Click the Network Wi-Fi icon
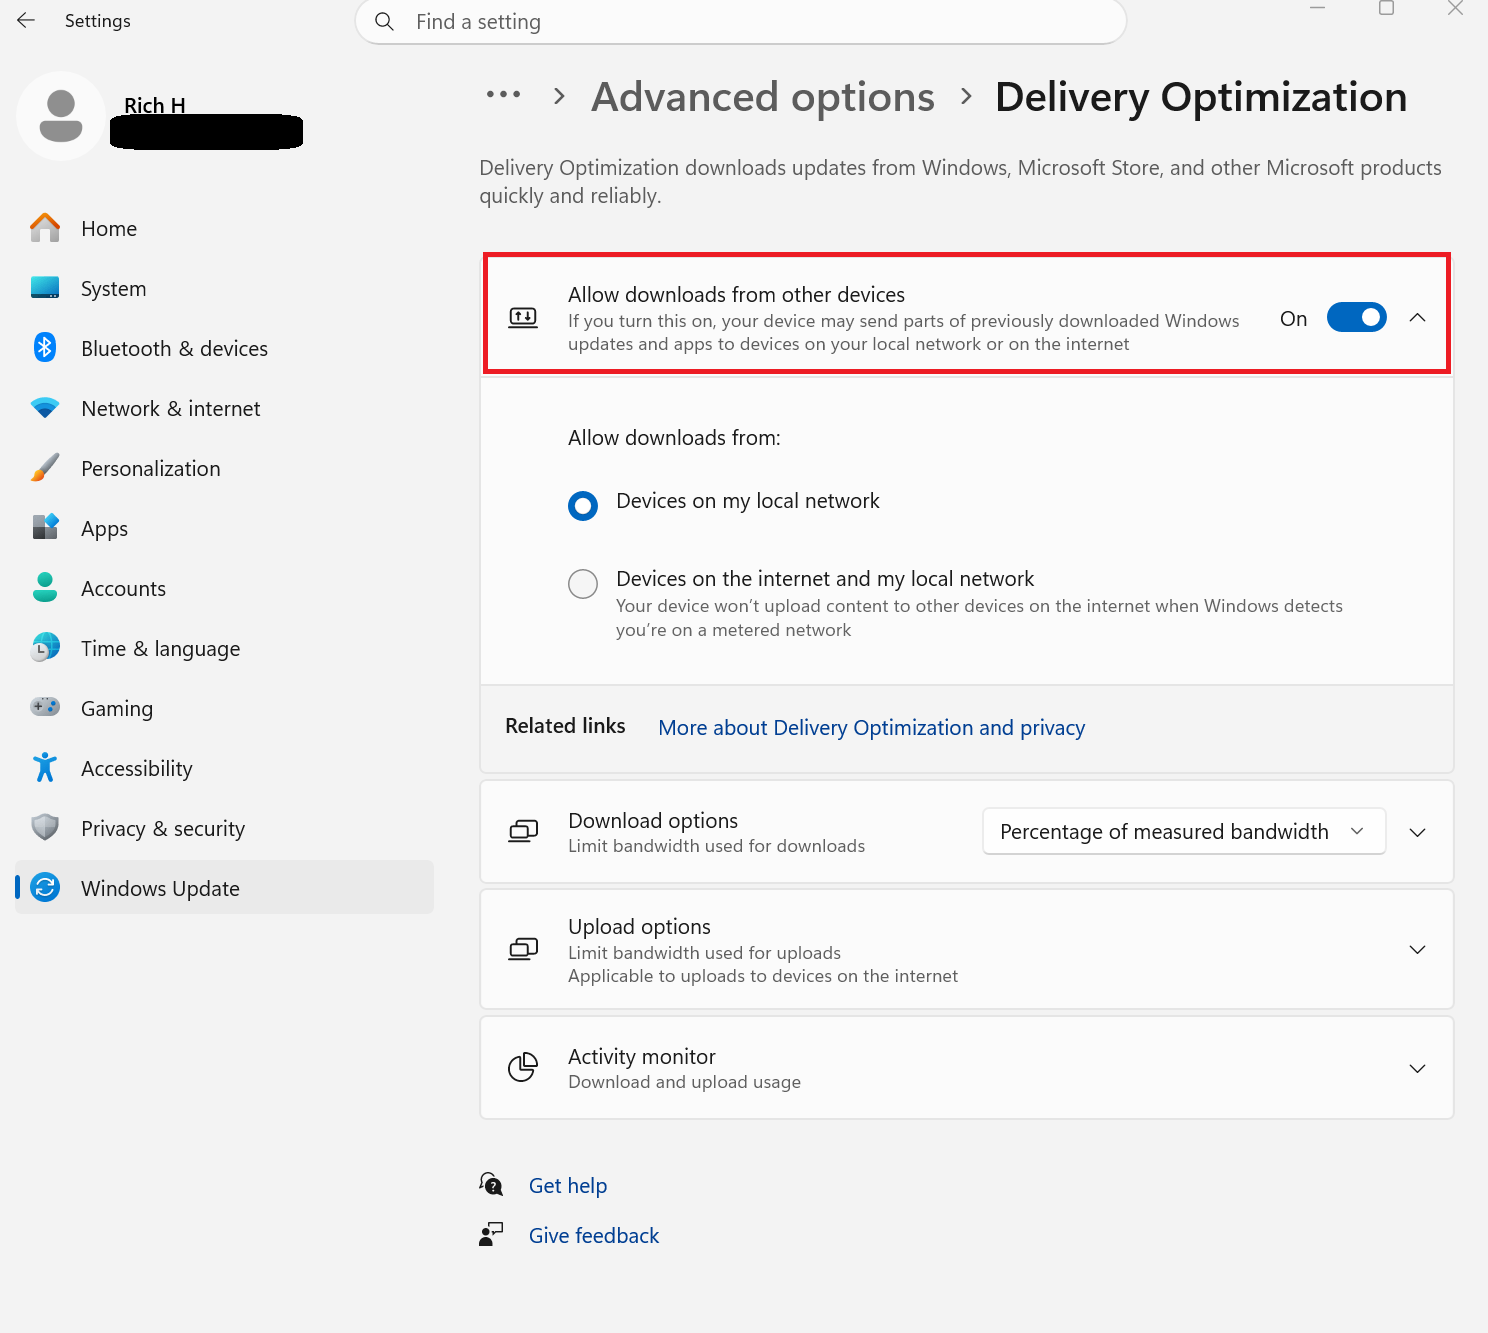 point(45,408)
